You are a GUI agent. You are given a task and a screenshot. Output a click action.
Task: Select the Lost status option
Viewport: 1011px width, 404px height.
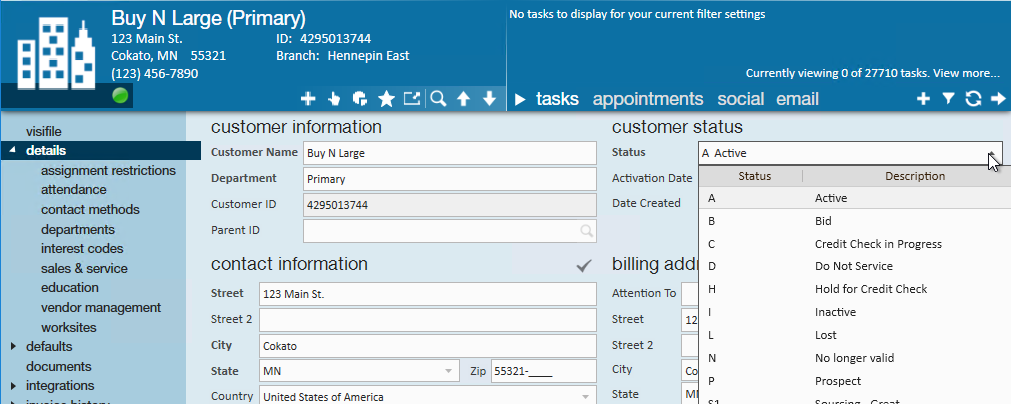855,335
